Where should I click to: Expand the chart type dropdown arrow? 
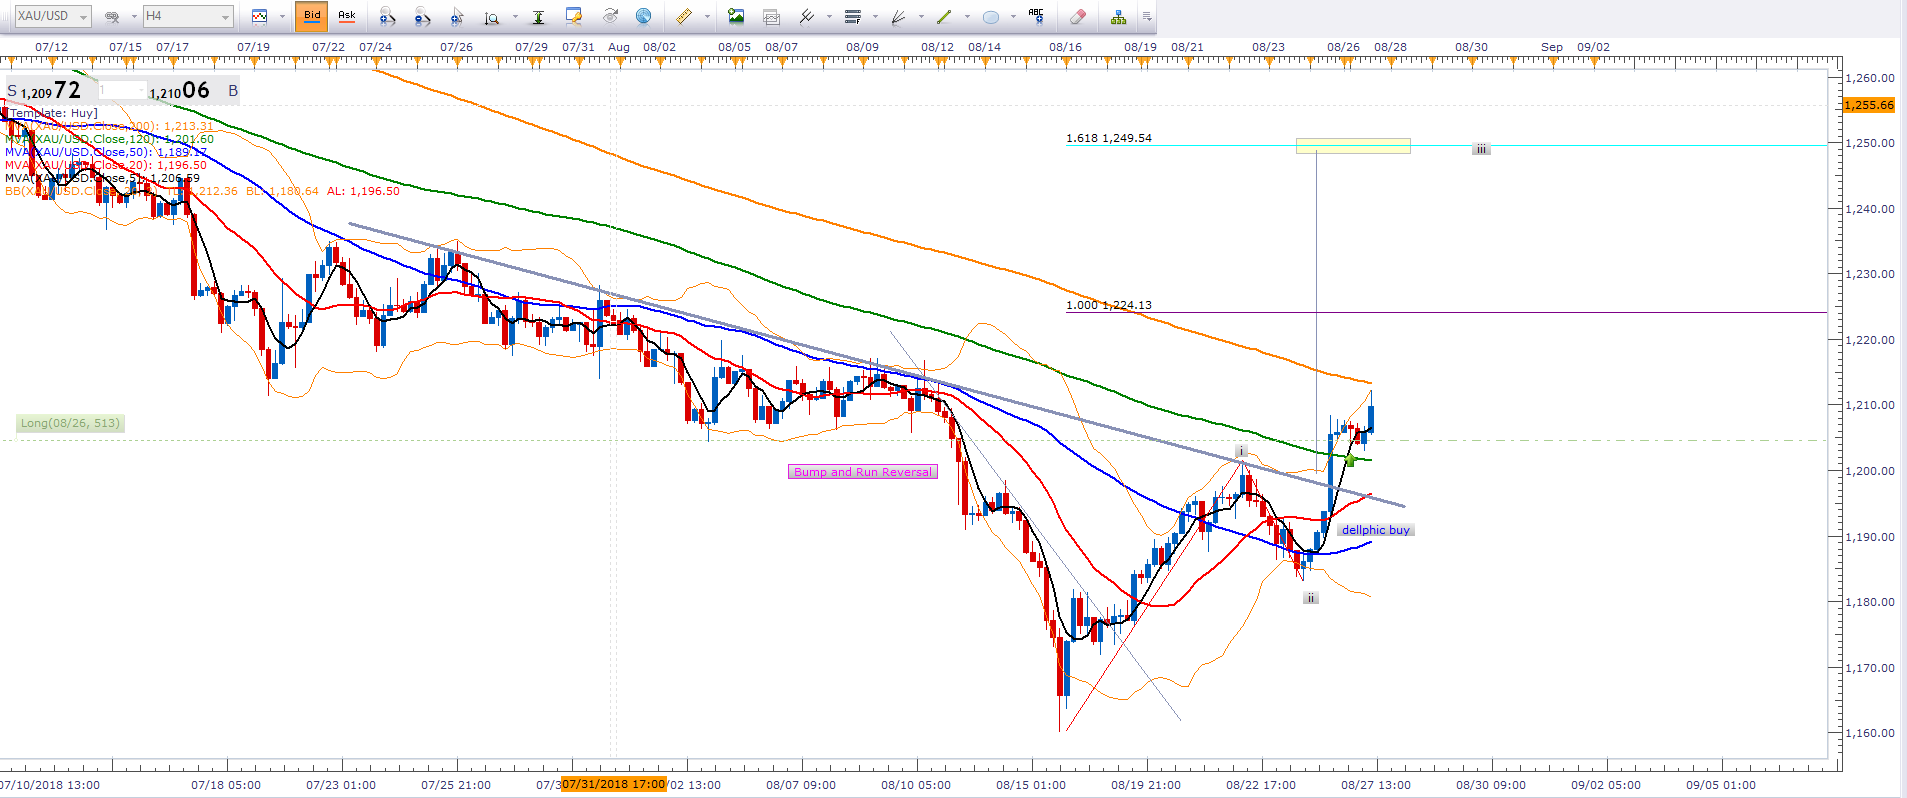[282, 16]
